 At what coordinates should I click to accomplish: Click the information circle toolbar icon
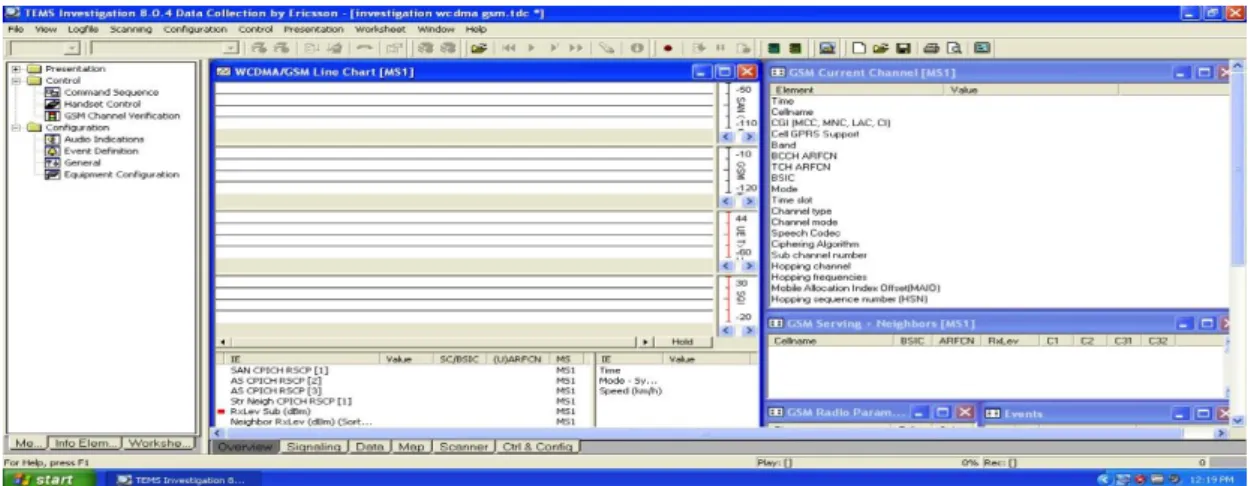click(x=636, y=48)
